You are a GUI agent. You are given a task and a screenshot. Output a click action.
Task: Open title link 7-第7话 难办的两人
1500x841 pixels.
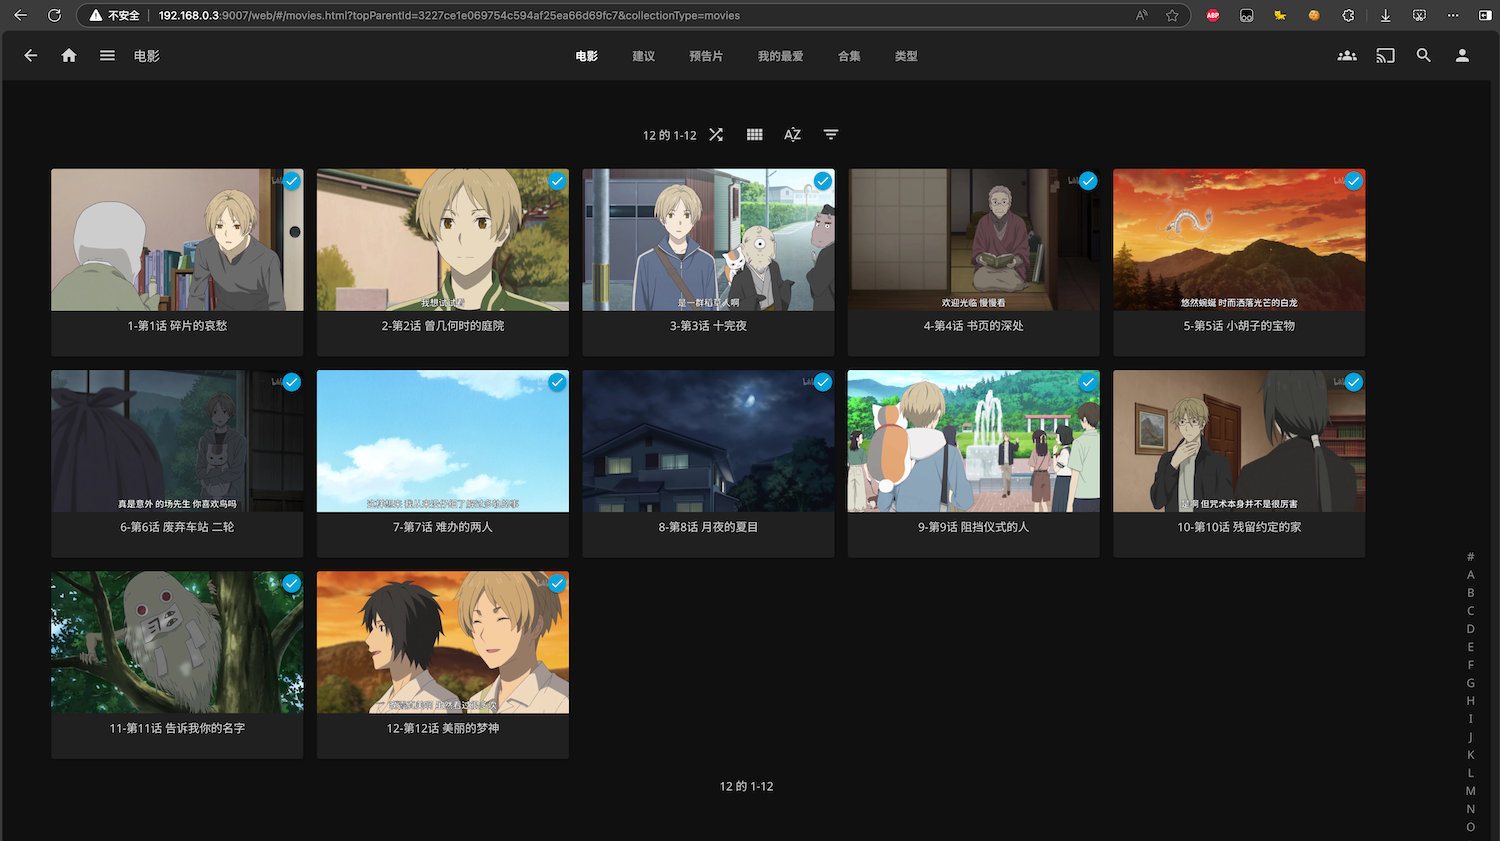click(443, 527)
